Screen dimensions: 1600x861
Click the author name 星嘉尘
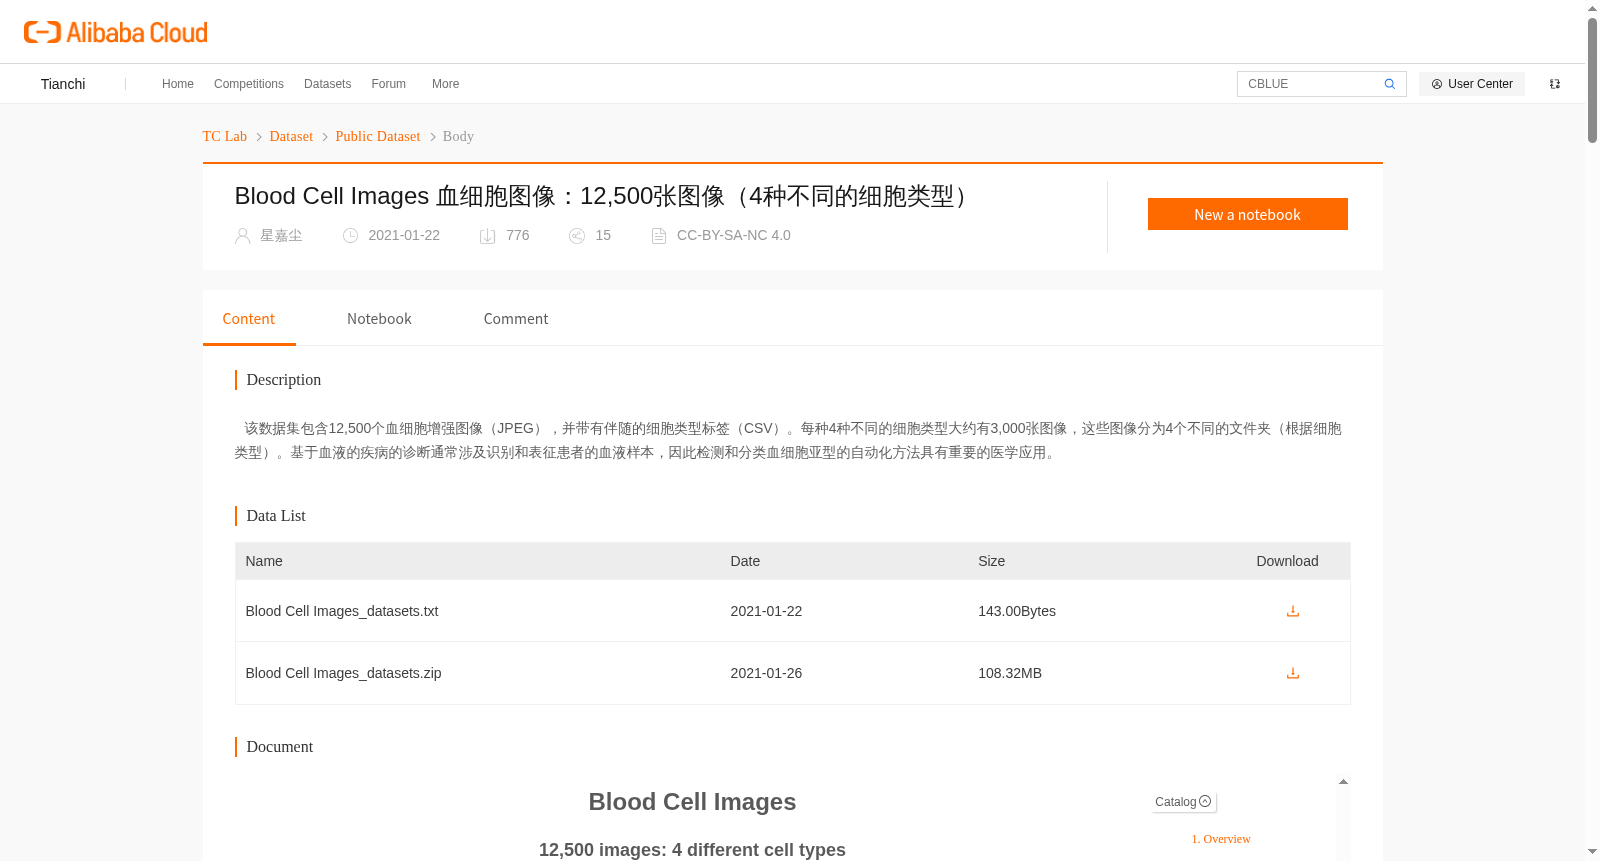pyautogui.click(x=281, y=236)
